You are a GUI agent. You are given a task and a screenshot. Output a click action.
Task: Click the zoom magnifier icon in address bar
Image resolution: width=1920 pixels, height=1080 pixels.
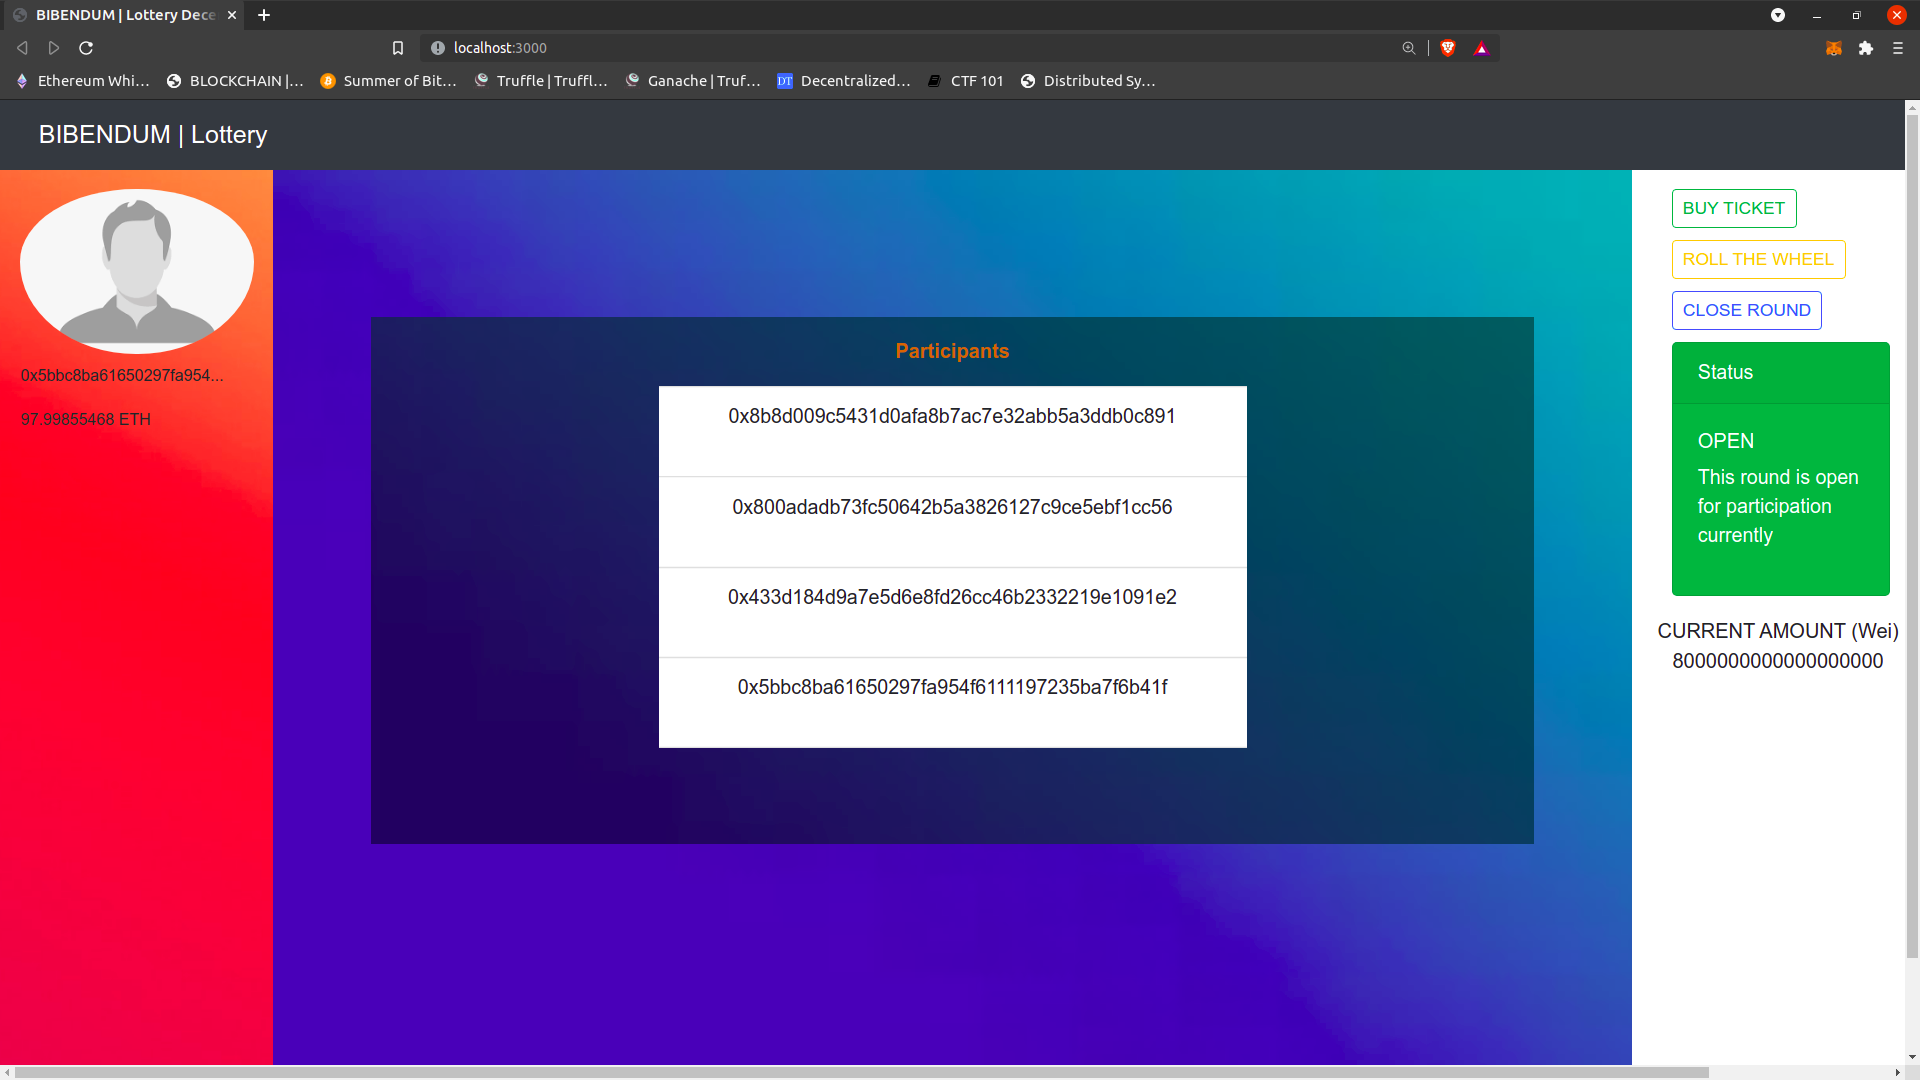click(1409, 48)
